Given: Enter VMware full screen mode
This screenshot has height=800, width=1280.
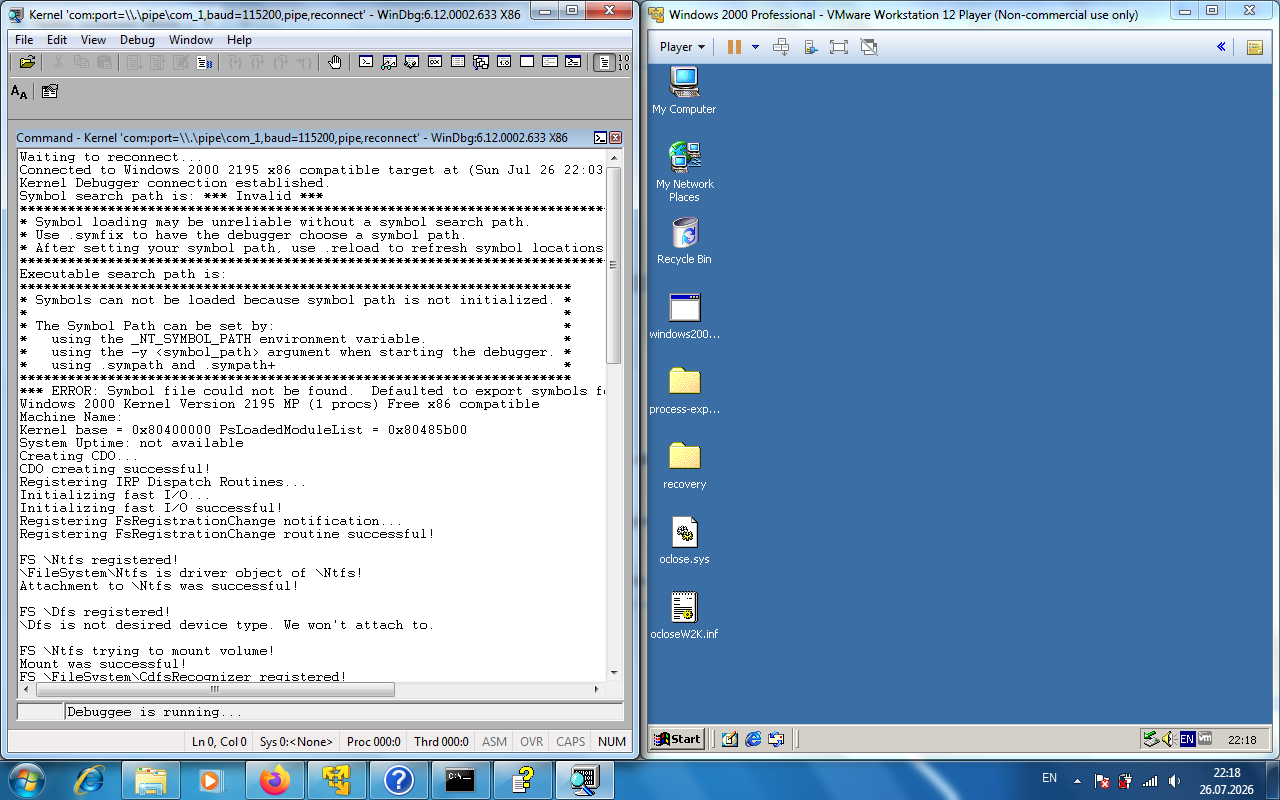Looking at the screenshot, I should click(838, 47).
